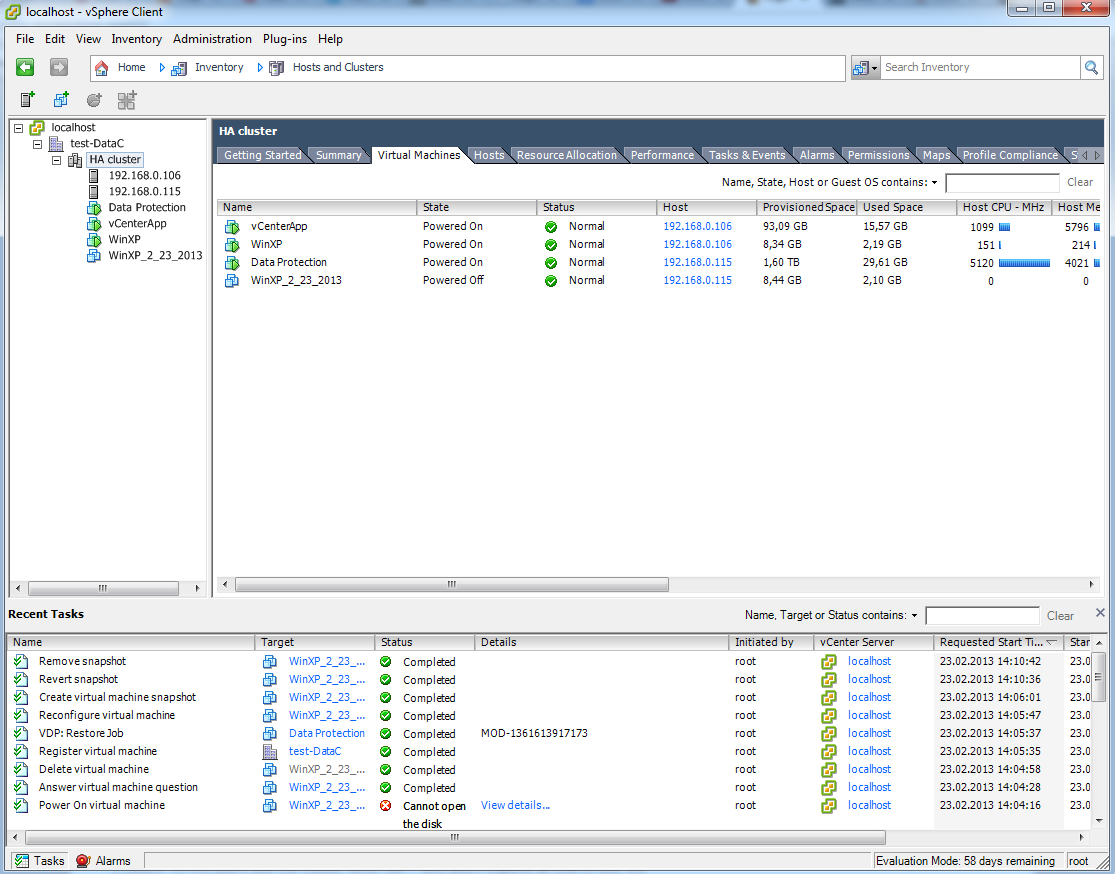Screen dimensions: 1115x874
Task: Open the File menu
Action: coord(25,39)
